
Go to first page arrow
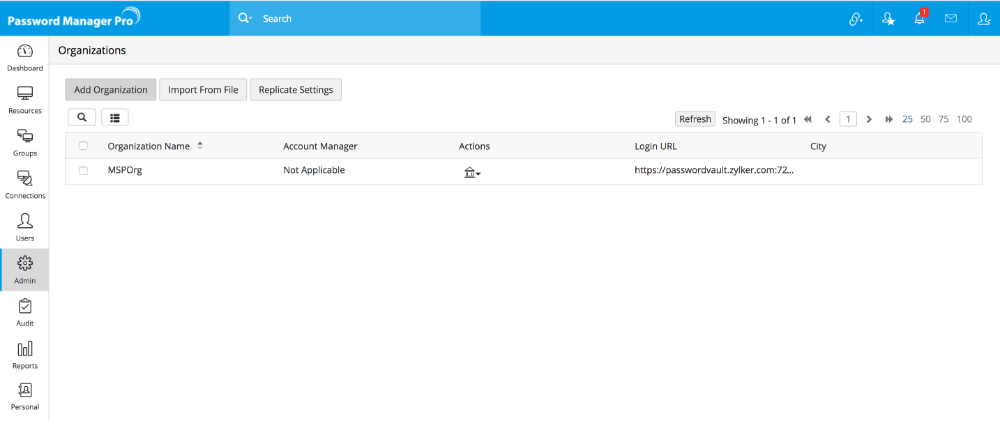(x=807, y=119)
